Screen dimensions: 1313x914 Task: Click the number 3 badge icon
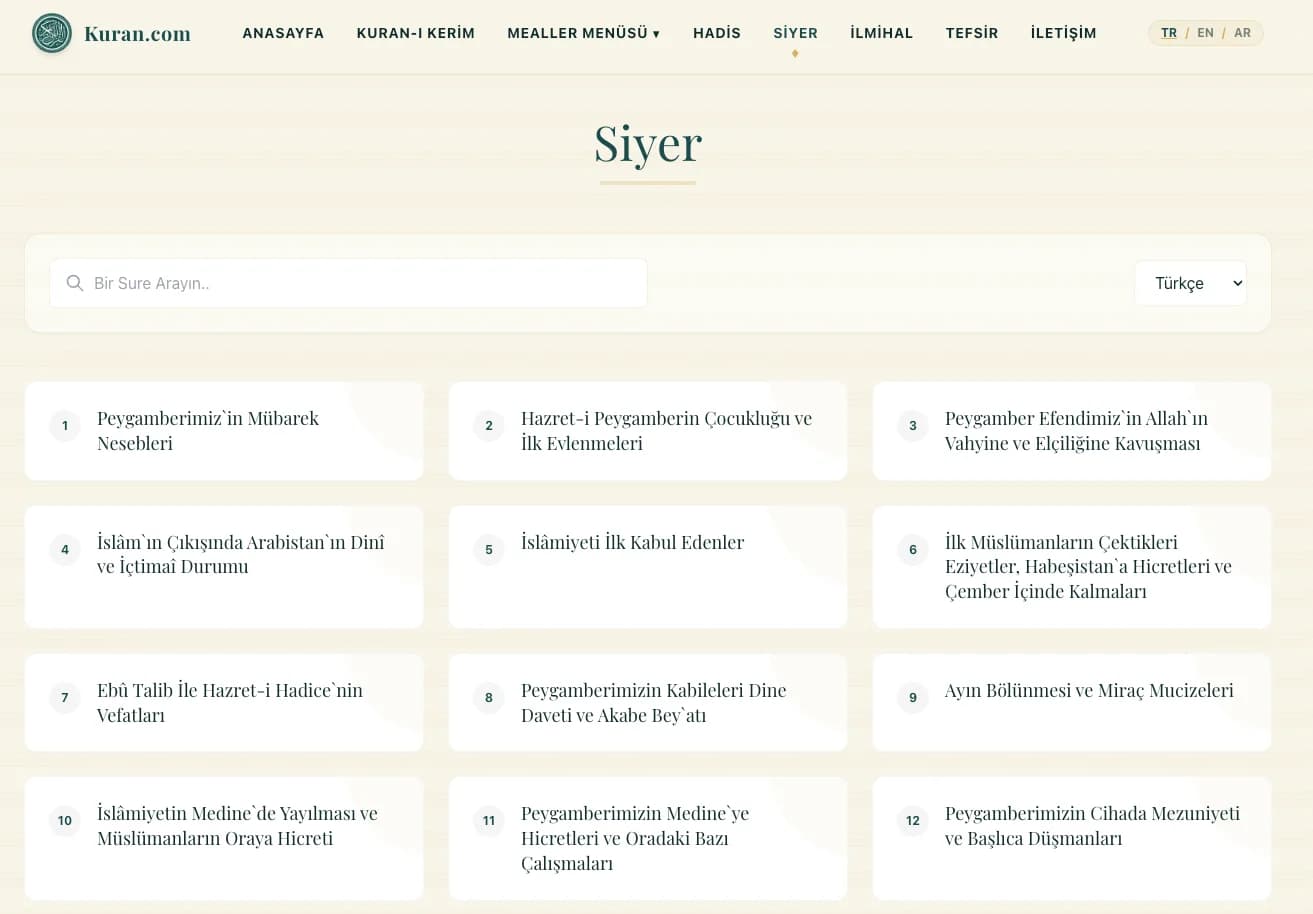[x=913, y=426]
